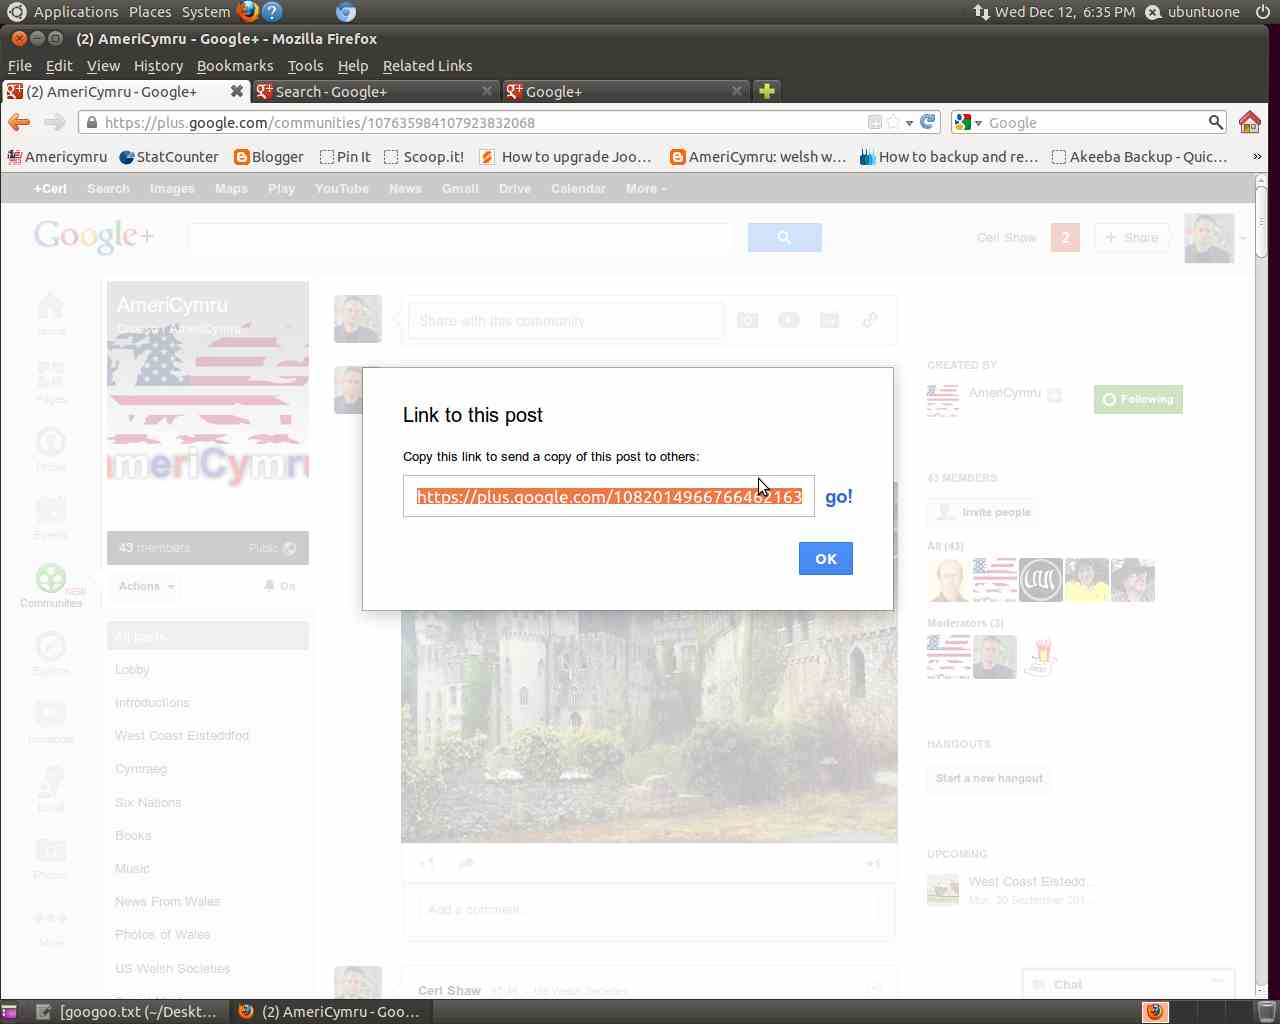This screenshot has width=1280, height=1024.
Task: Click the Gmail link in Google bar
Action: pos(460,188)
